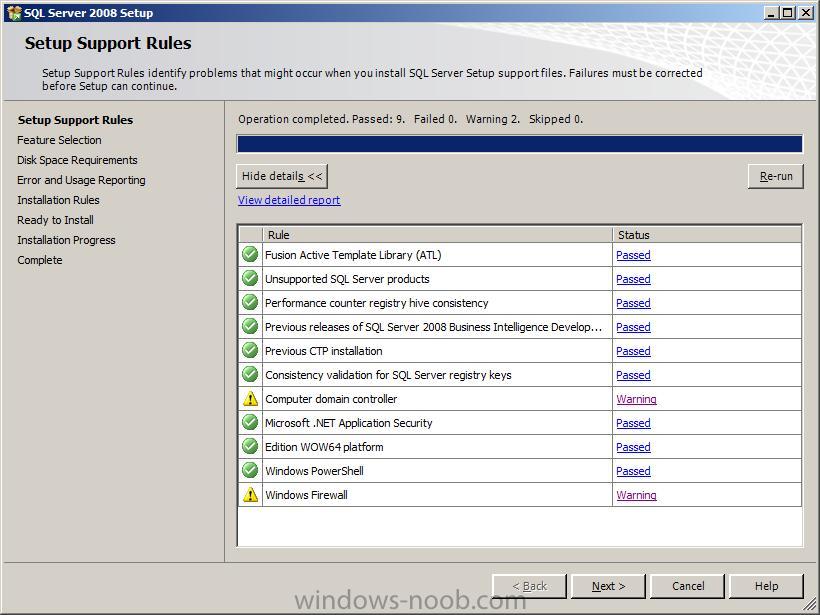The image size is (820, 615).
Task: Select Complete step in sidebar
Action: click(39, 260)
